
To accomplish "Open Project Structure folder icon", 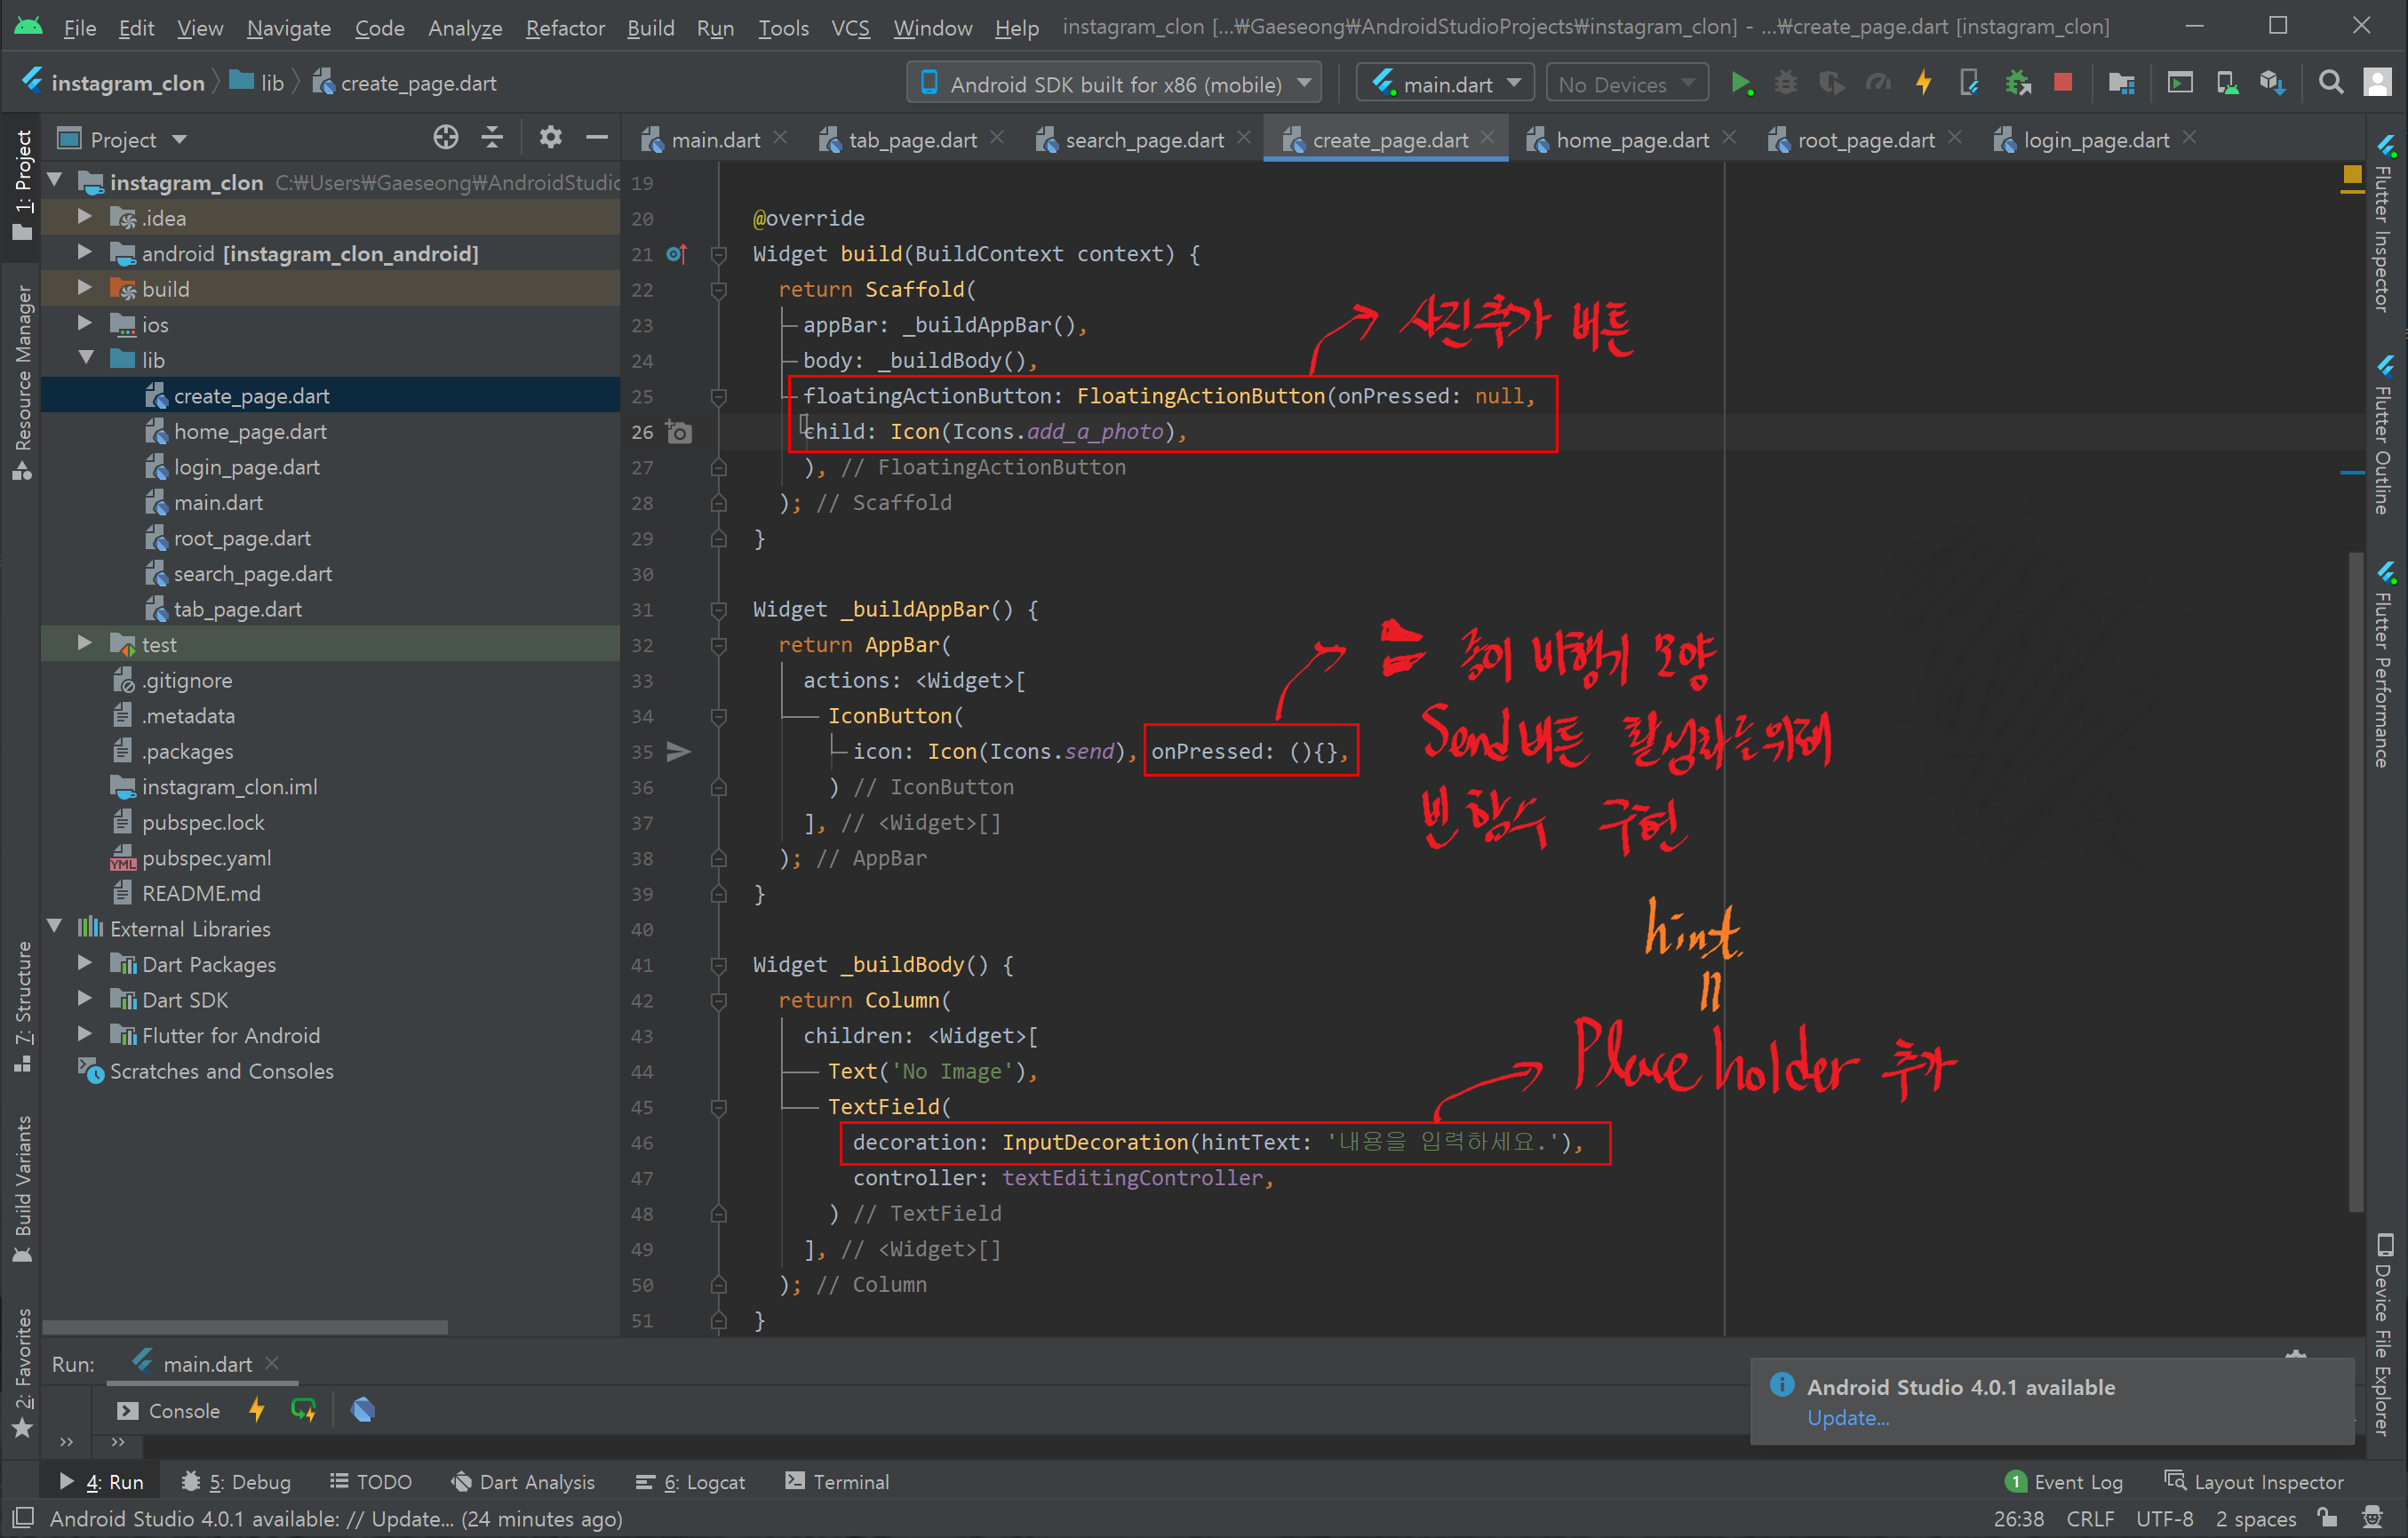I will click(2122, 83).
